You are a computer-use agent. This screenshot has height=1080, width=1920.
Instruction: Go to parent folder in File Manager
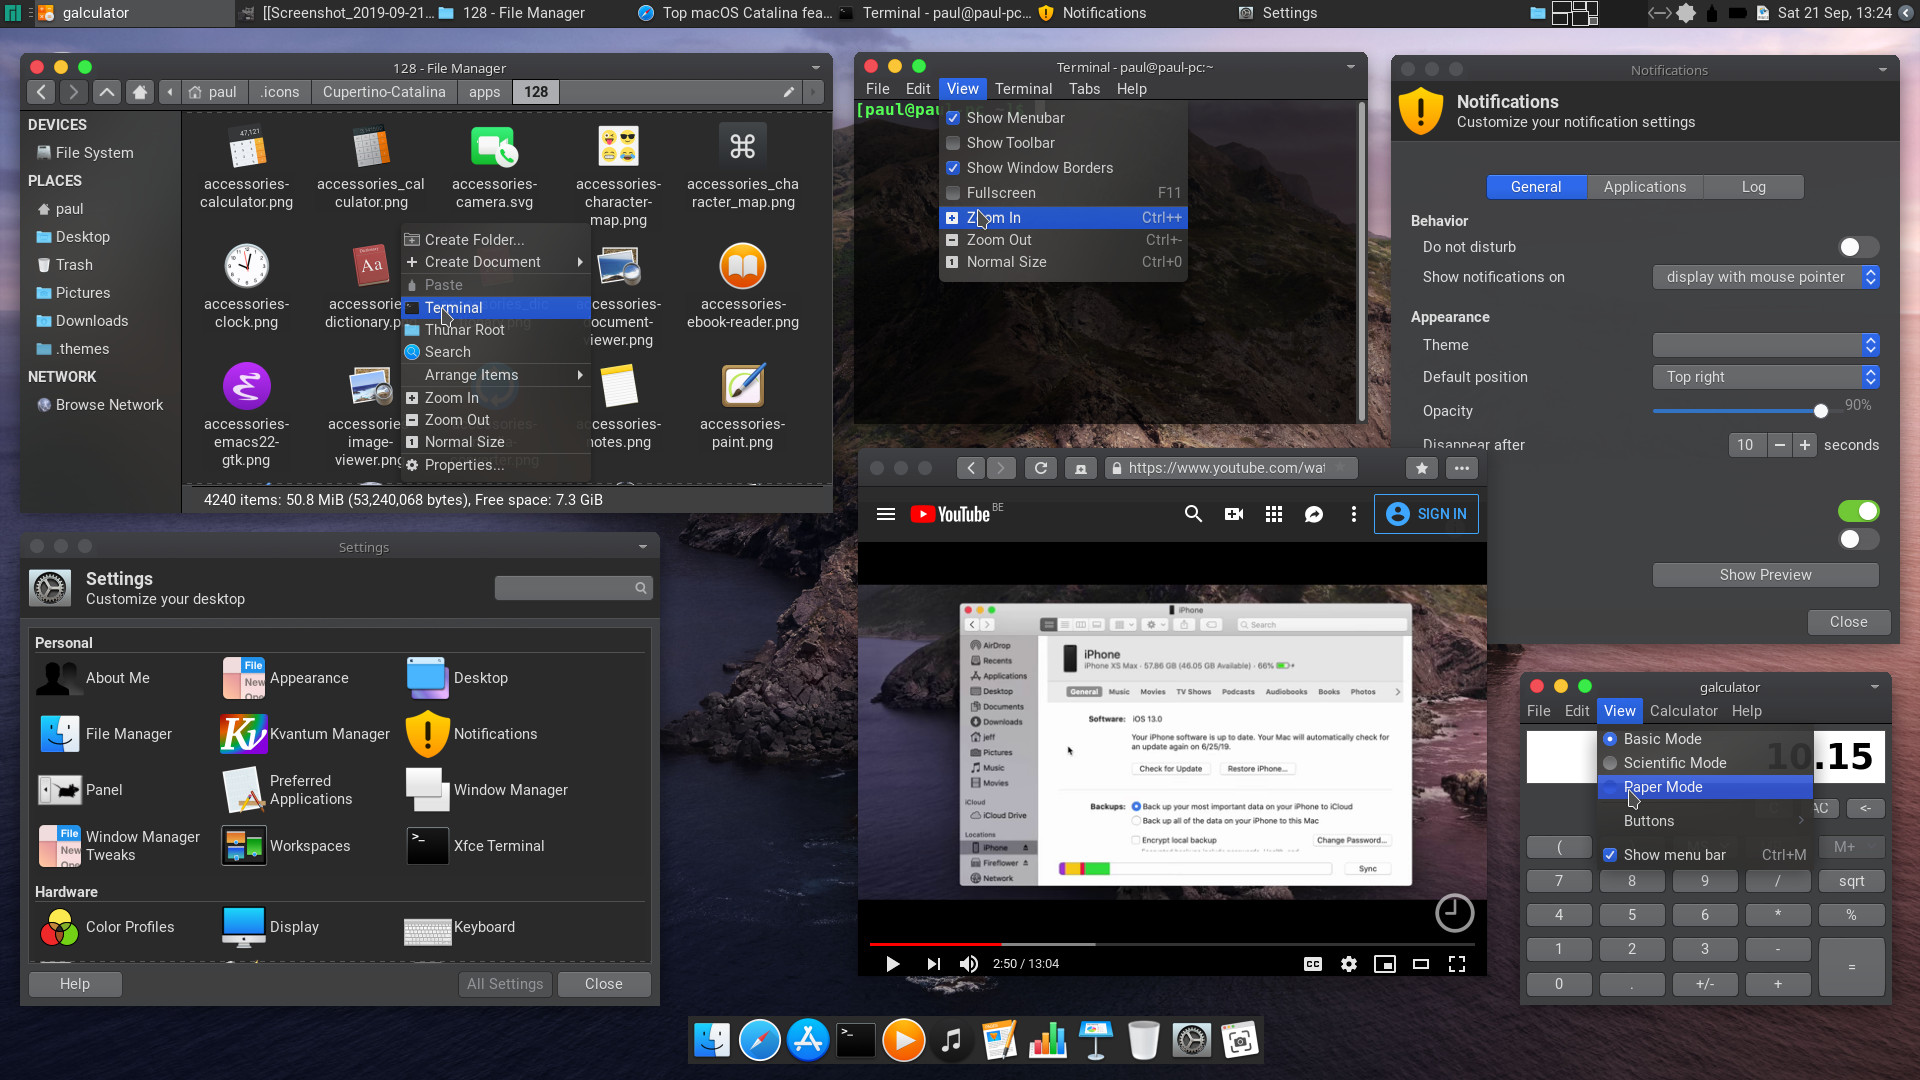(107, 92)
